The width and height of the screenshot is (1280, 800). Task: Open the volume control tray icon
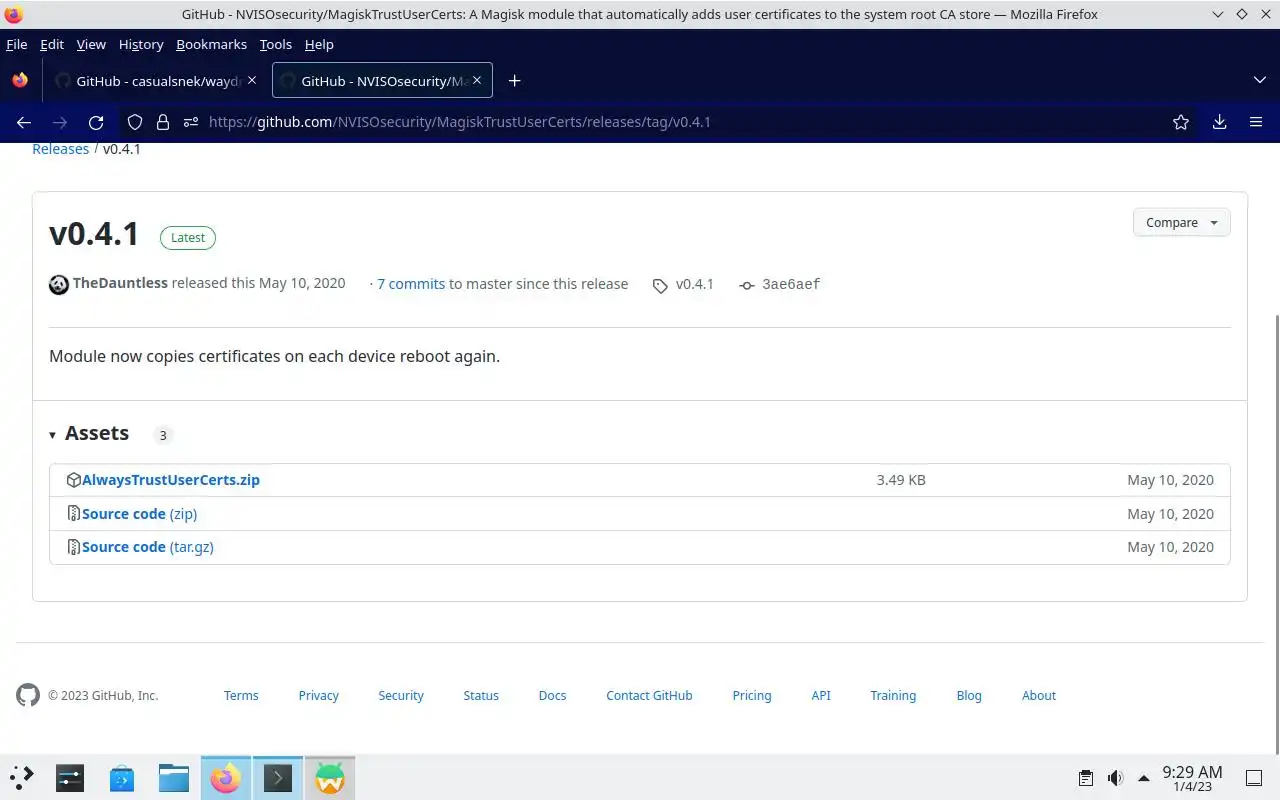(1115, 778)
